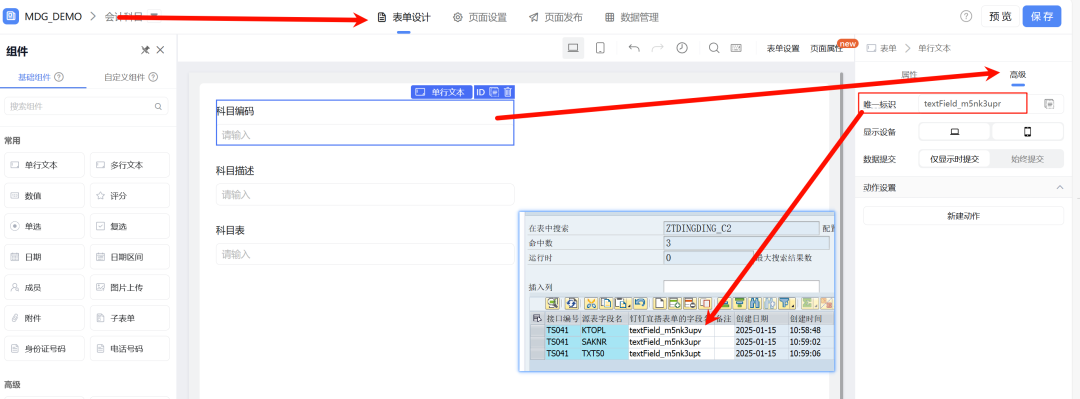This screenshot has height=399, width=1080.
Task: Add 日期 date component
Action: tap(44, 257)
